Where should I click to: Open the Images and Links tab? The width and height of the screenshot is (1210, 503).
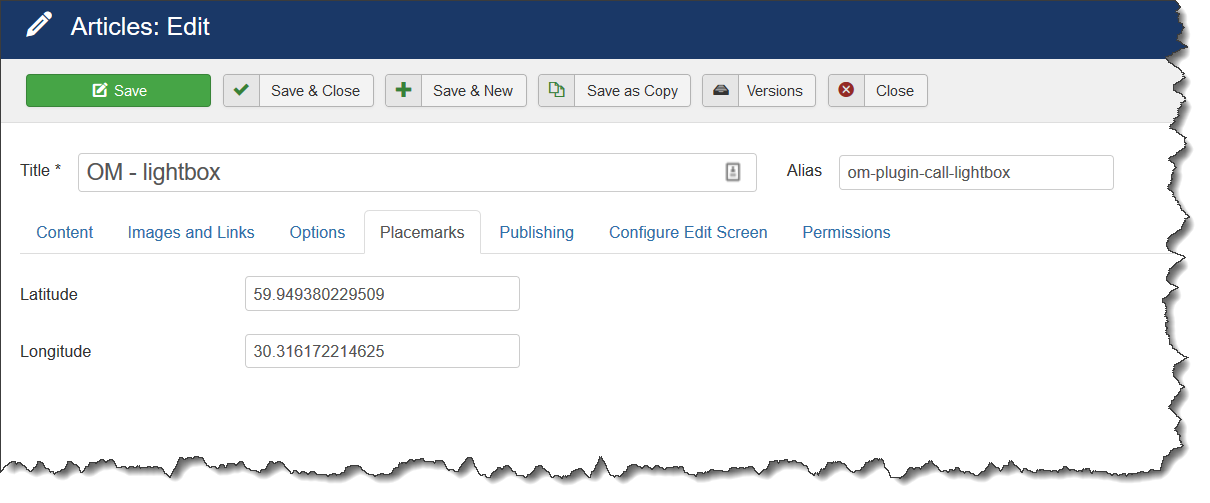(191, 232)
